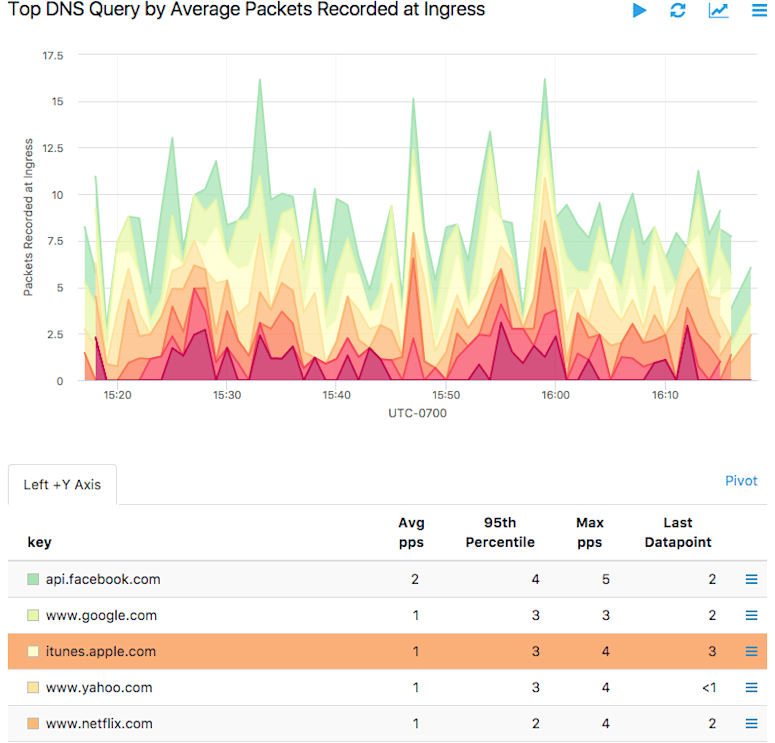
Task: Click the <1 last datapoint for yahoo
Action: tap(709, 688)
